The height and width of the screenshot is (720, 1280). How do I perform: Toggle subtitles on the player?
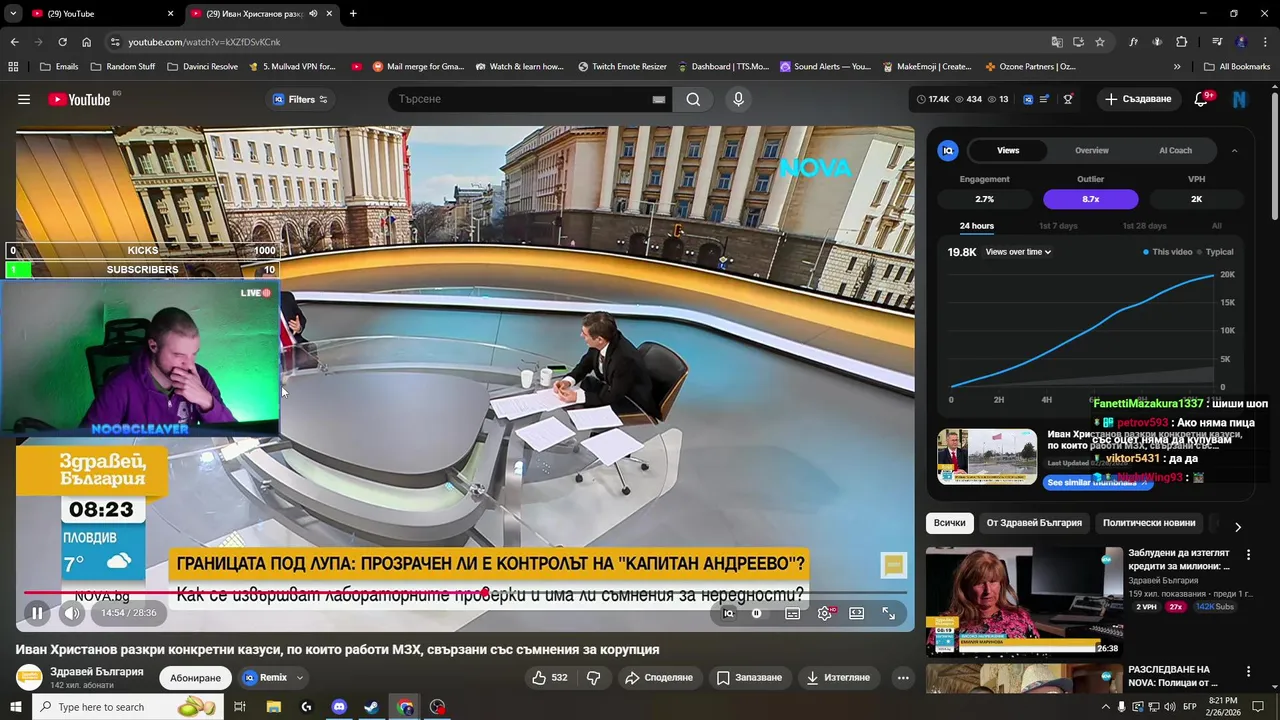point(792,613)
